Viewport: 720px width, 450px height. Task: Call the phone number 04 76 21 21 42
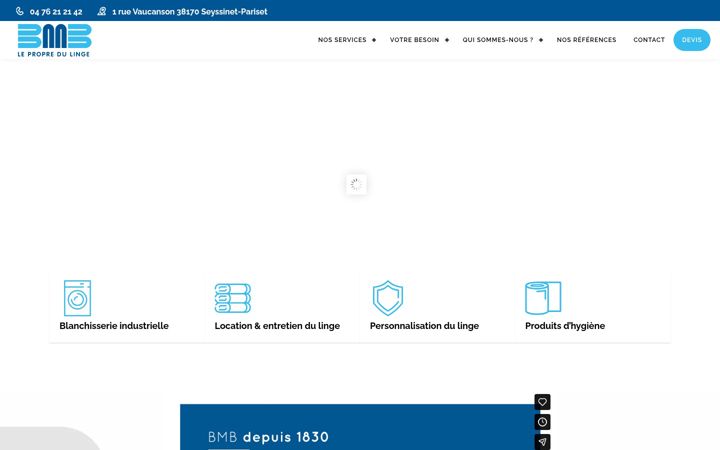tap(56, 12)
